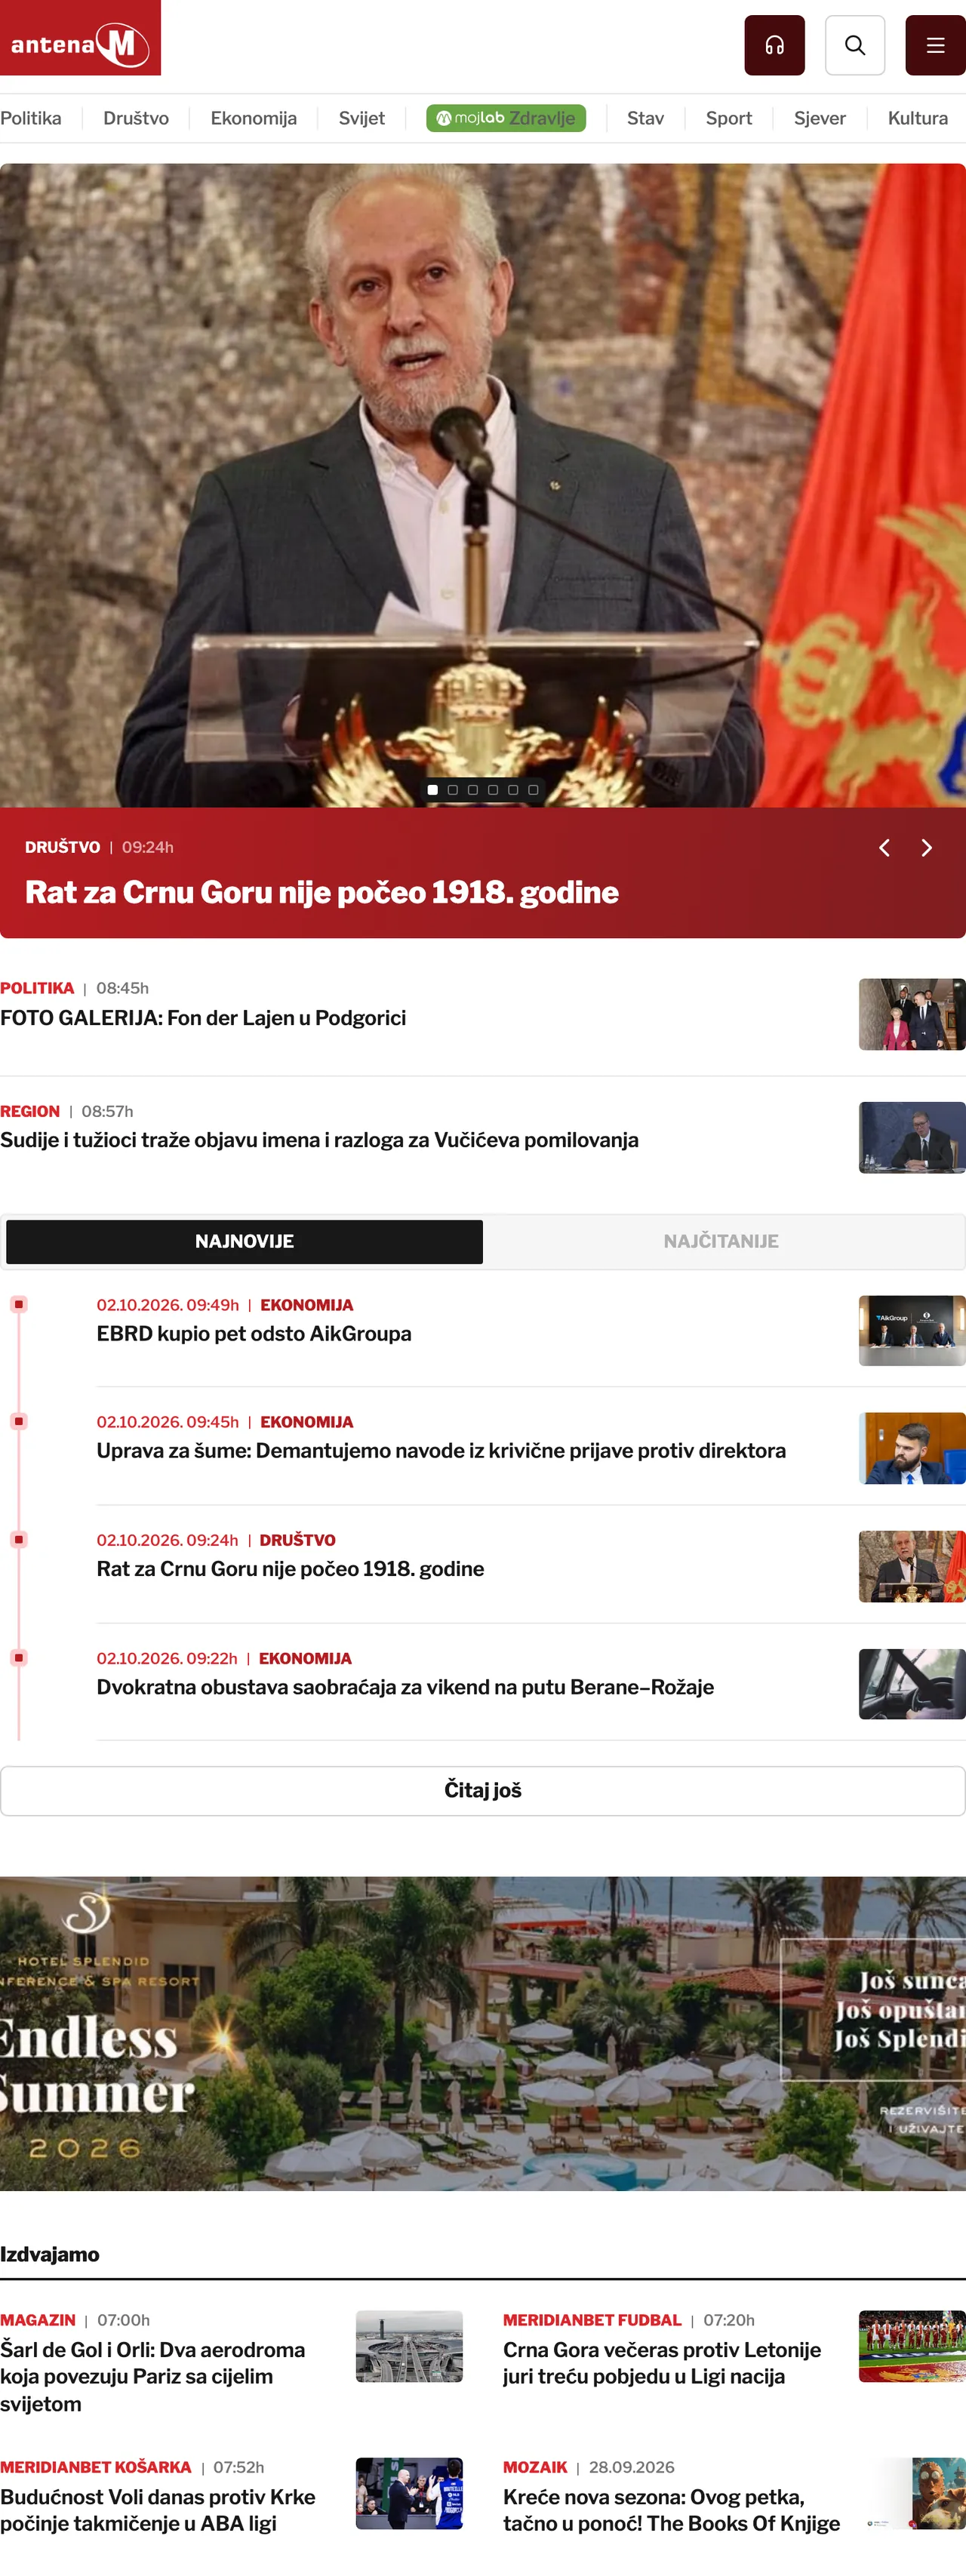Viewport: 966px width, 2576px height.
Task: Open Šarl de Gol i Orli article
Action: coord(153,2376)
